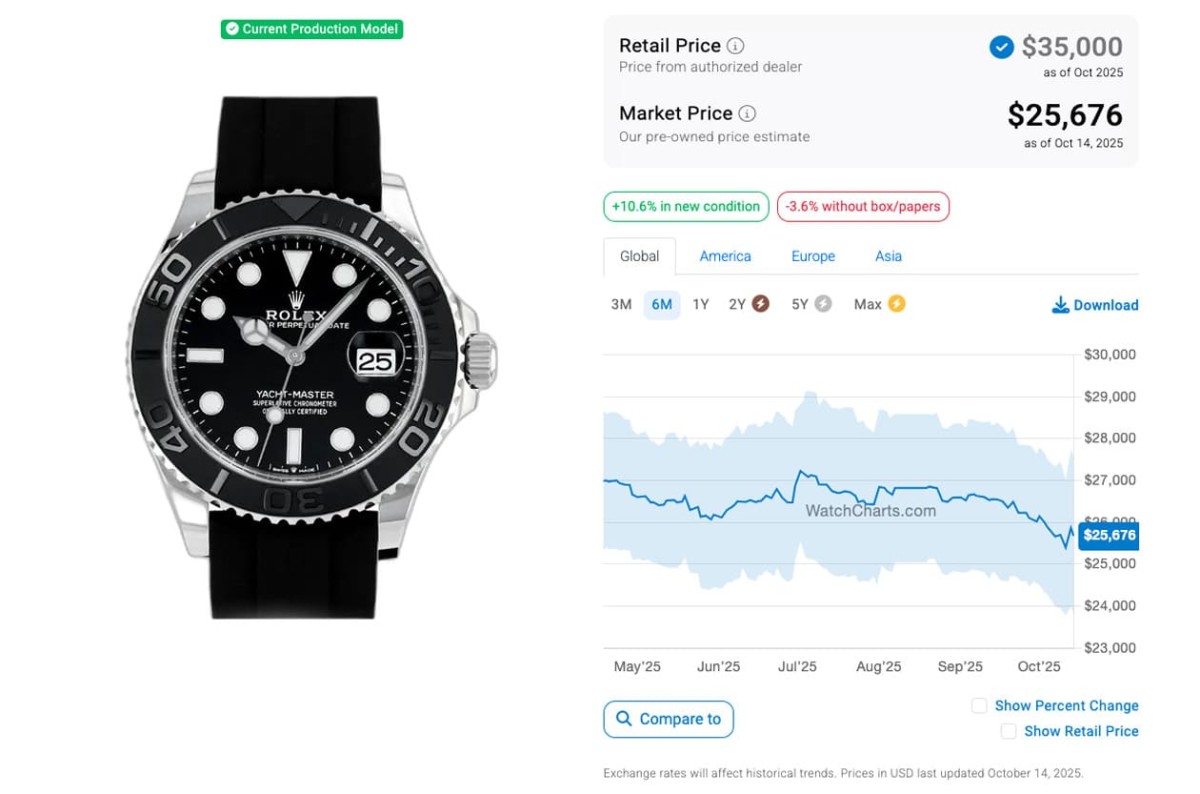The width and height of the screenshot is (1200, 794).
Task: Click the Compare to magnifier icon
Action: tap(624, 719)
